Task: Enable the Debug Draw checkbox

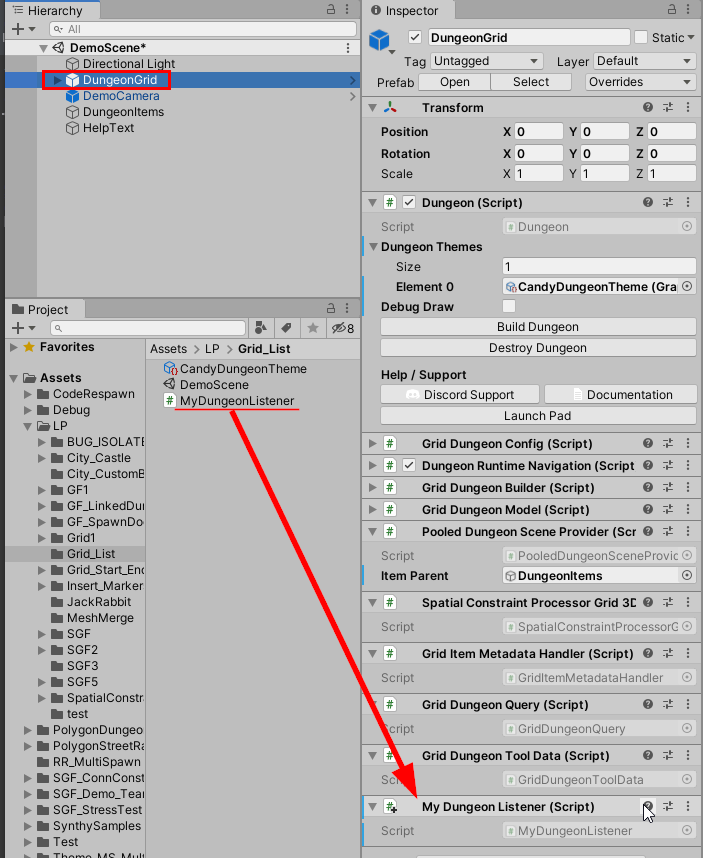Action: pyautogui.click(x=509, y=307)
